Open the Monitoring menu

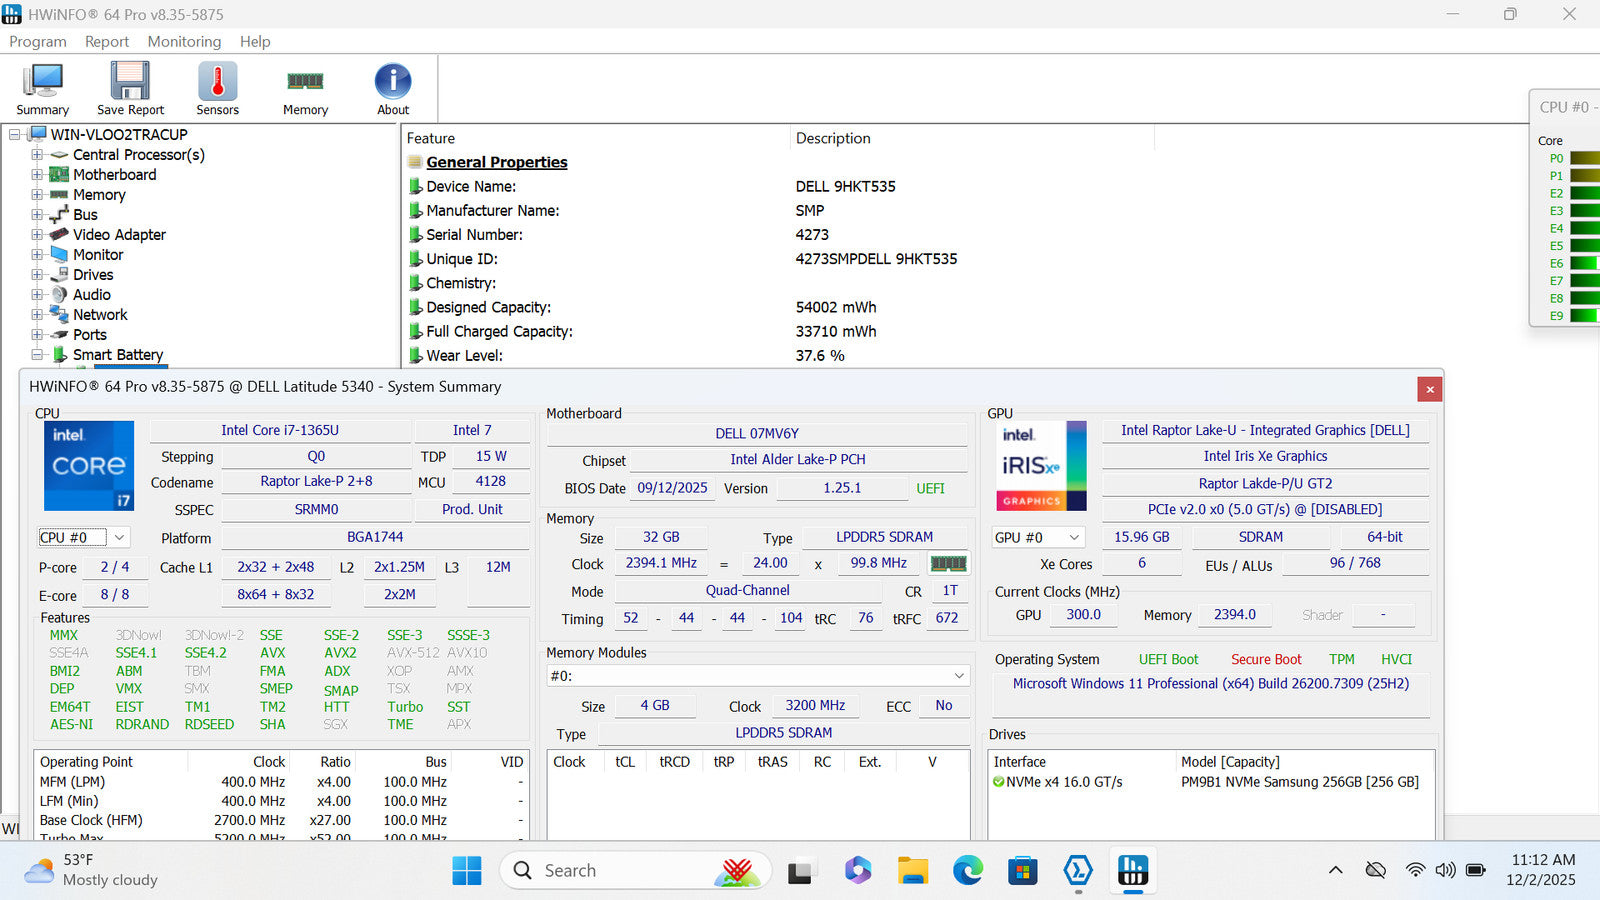[x=184, y=42]
